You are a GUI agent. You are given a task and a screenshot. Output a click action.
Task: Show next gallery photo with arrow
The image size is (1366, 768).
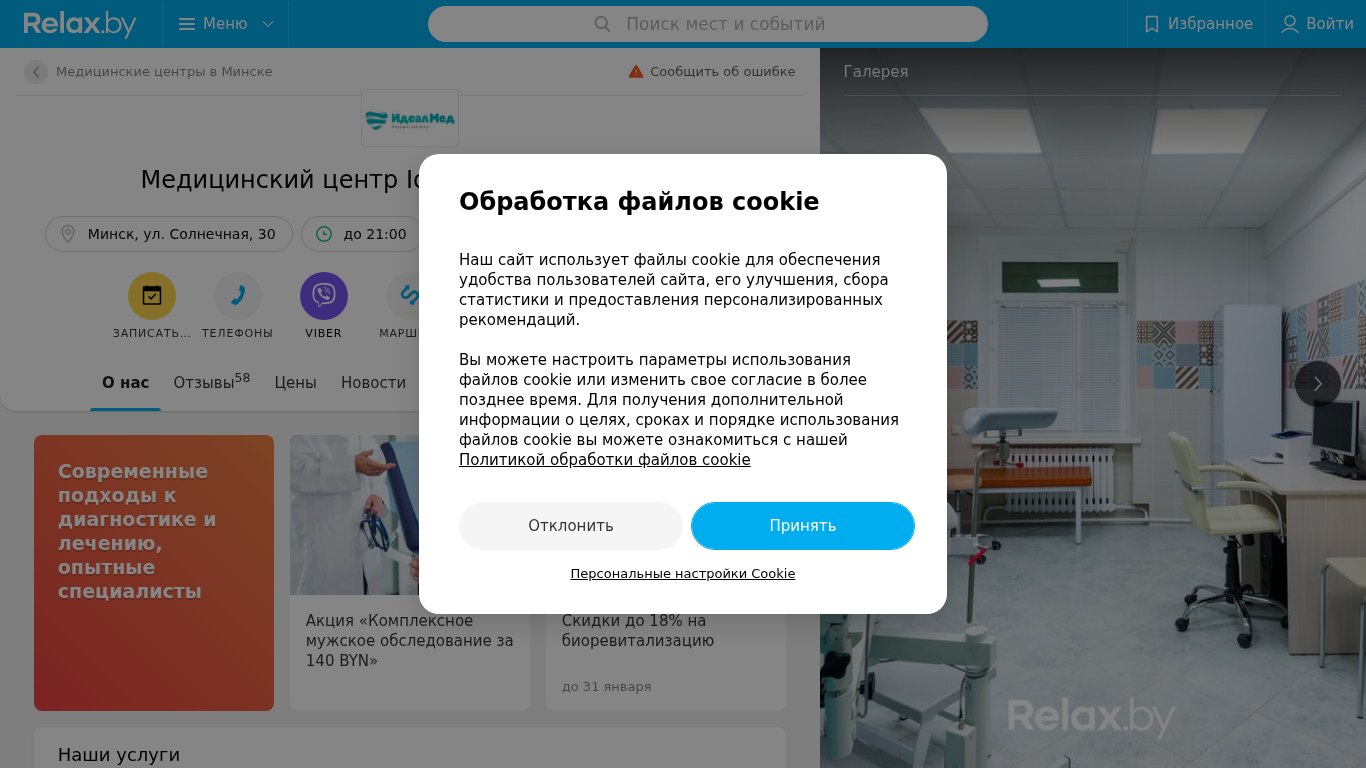pos(1318,384)
